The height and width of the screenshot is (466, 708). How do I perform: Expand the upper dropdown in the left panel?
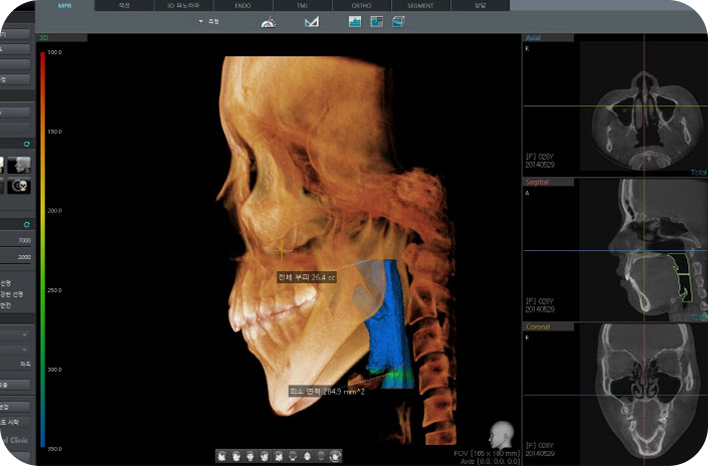(x=16, y=335)
